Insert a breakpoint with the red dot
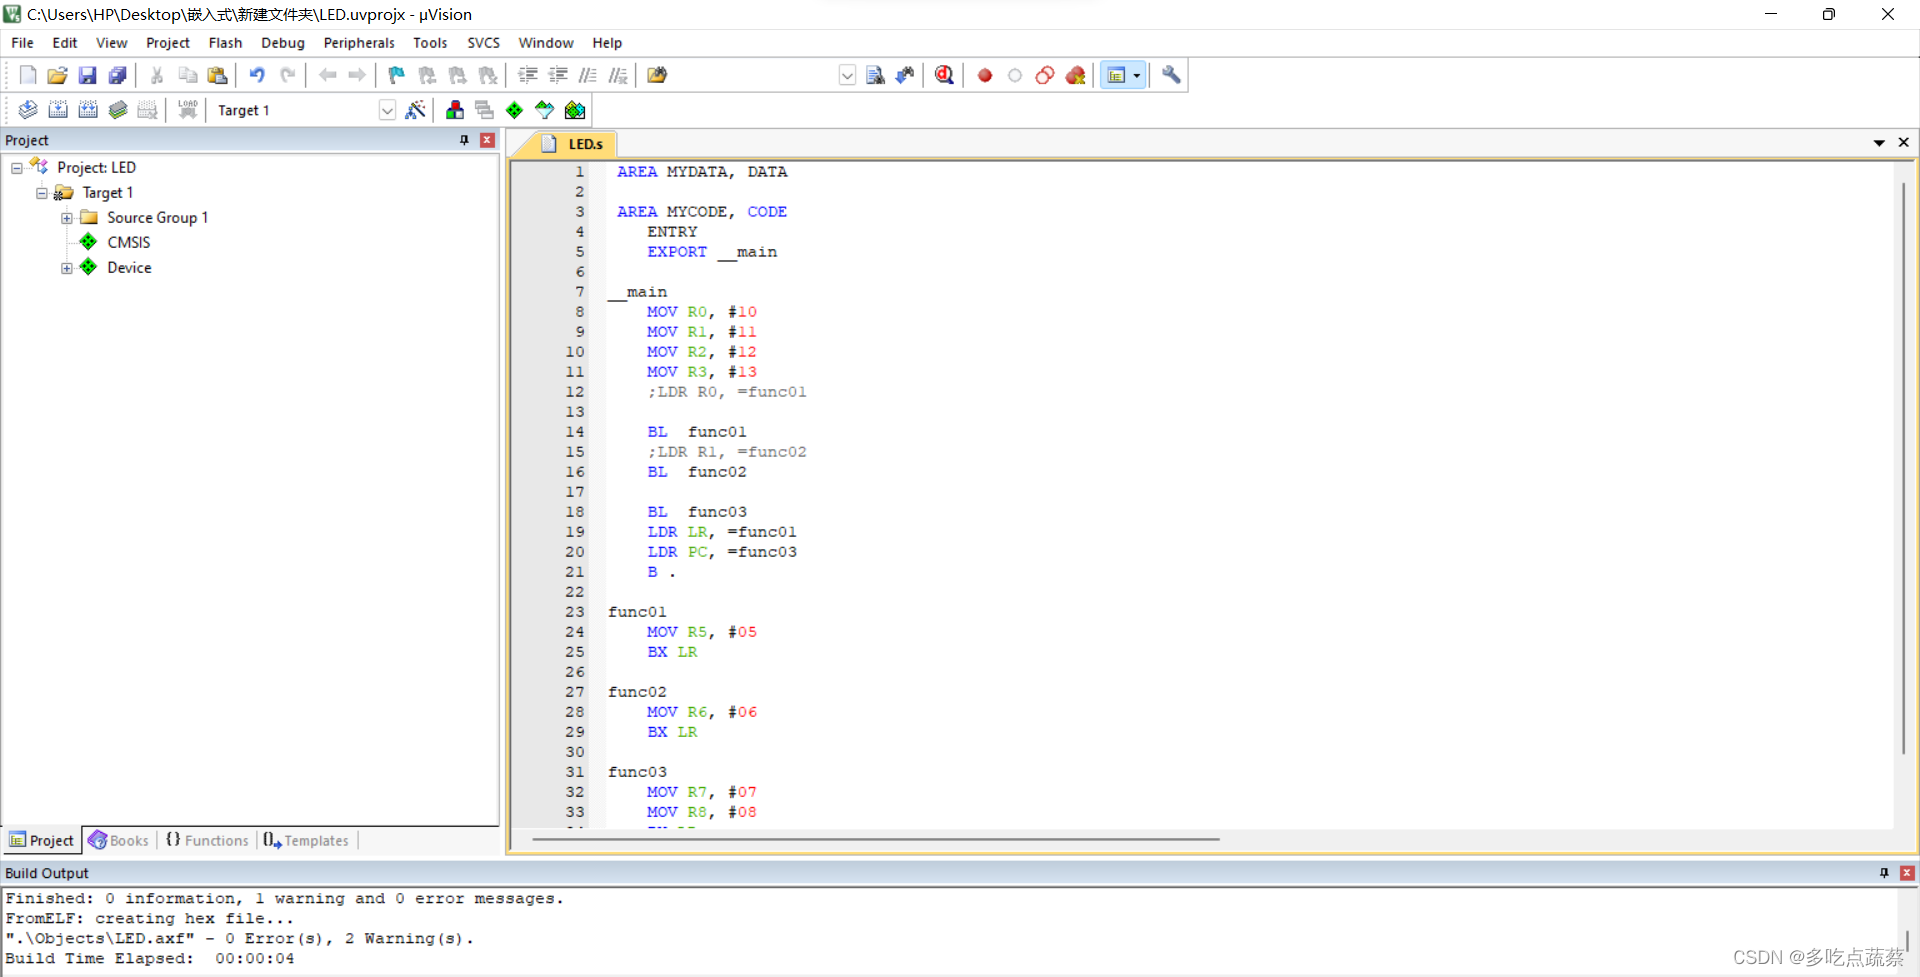 pos(985,75)
